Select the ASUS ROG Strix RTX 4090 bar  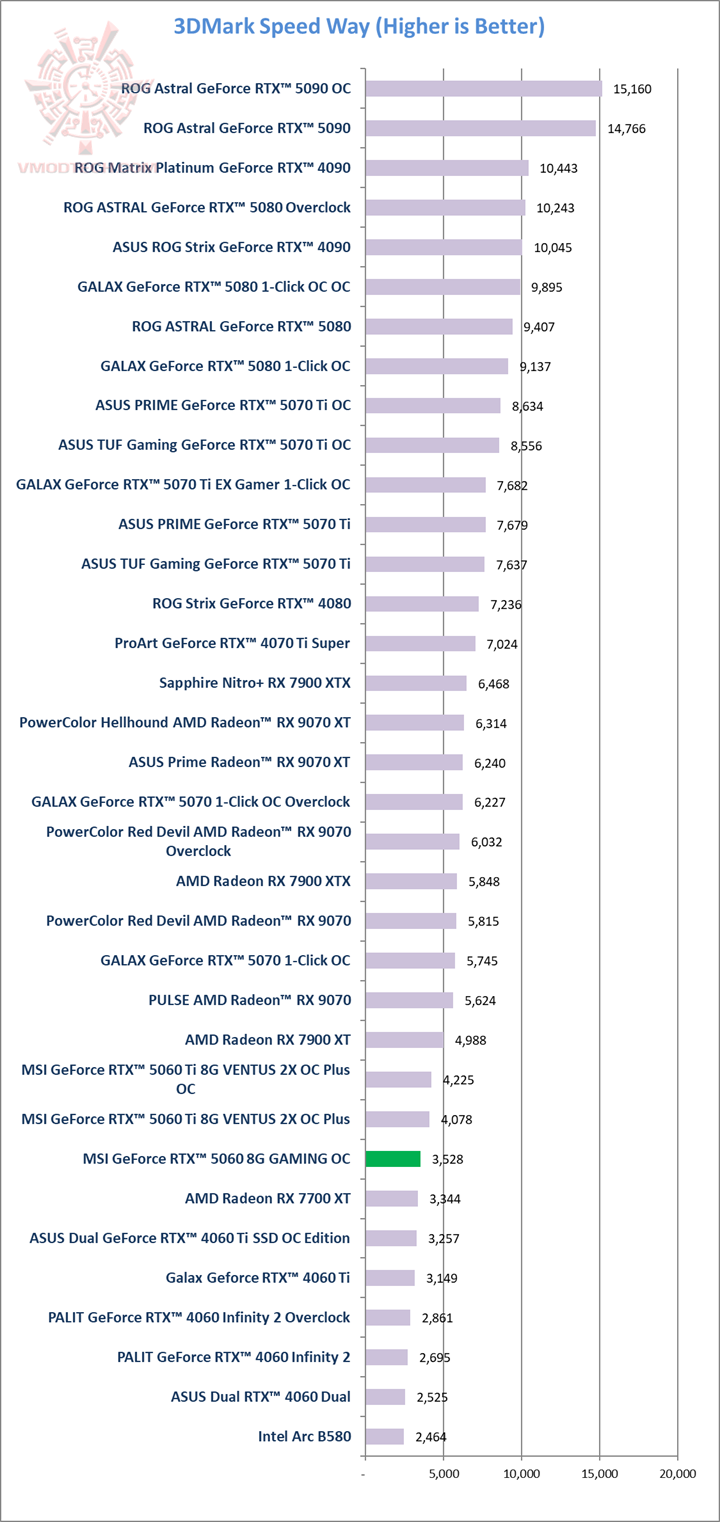click(443, 247)
